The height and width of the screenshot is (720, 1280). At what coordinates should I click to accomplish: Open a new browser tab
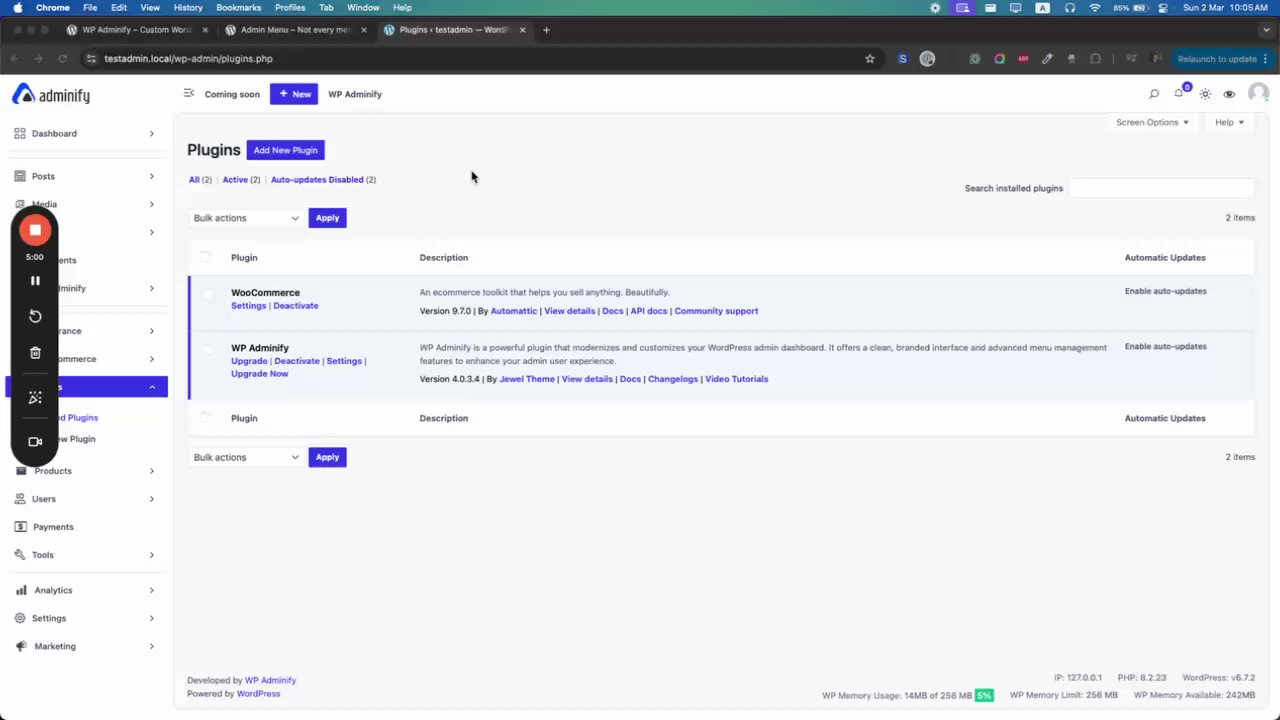pyautogui.click(x=546, y=30)
